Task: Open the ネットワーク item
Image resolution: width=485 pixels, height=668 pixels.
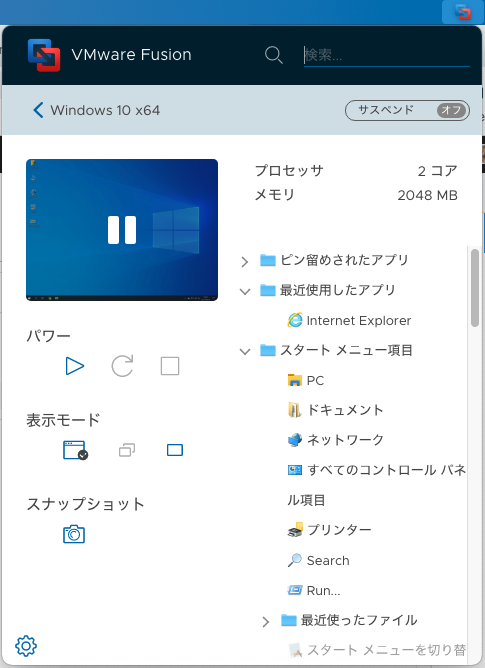Action: (336, 440)
